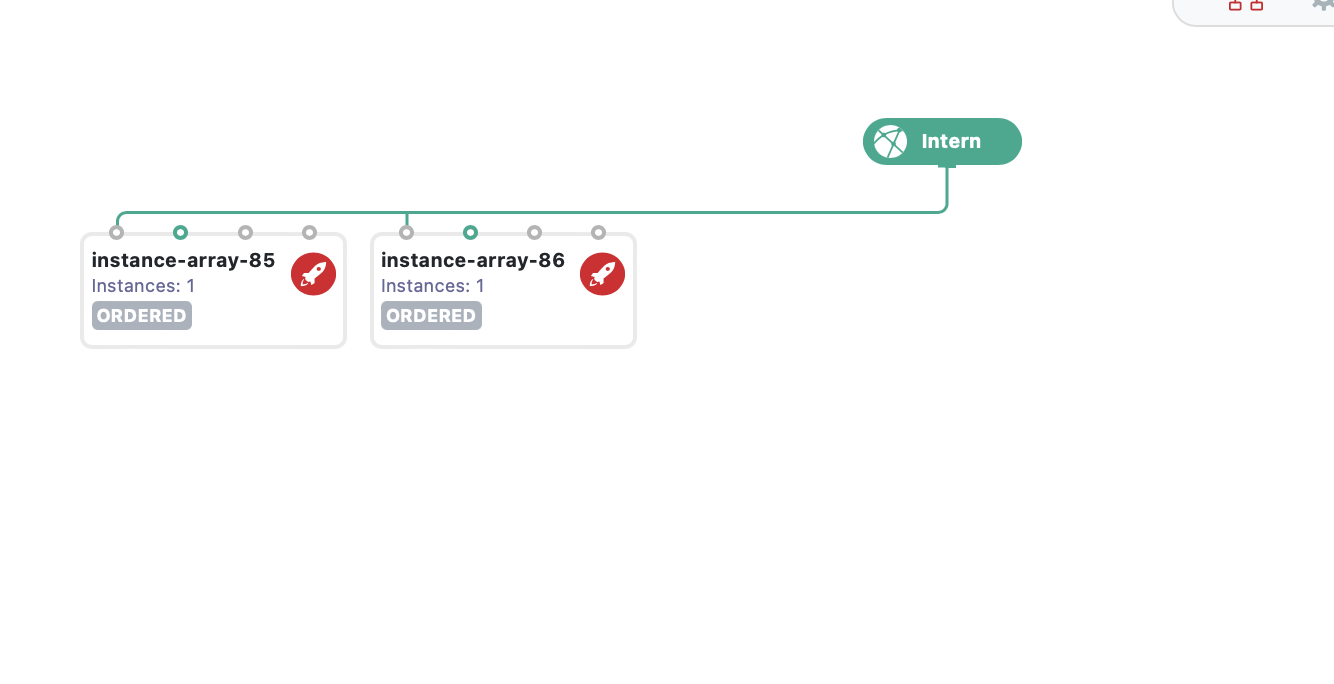Screen dimensions: 1334x684
Task: Click the third port on instance-array-86
Action: coord(534,233)
